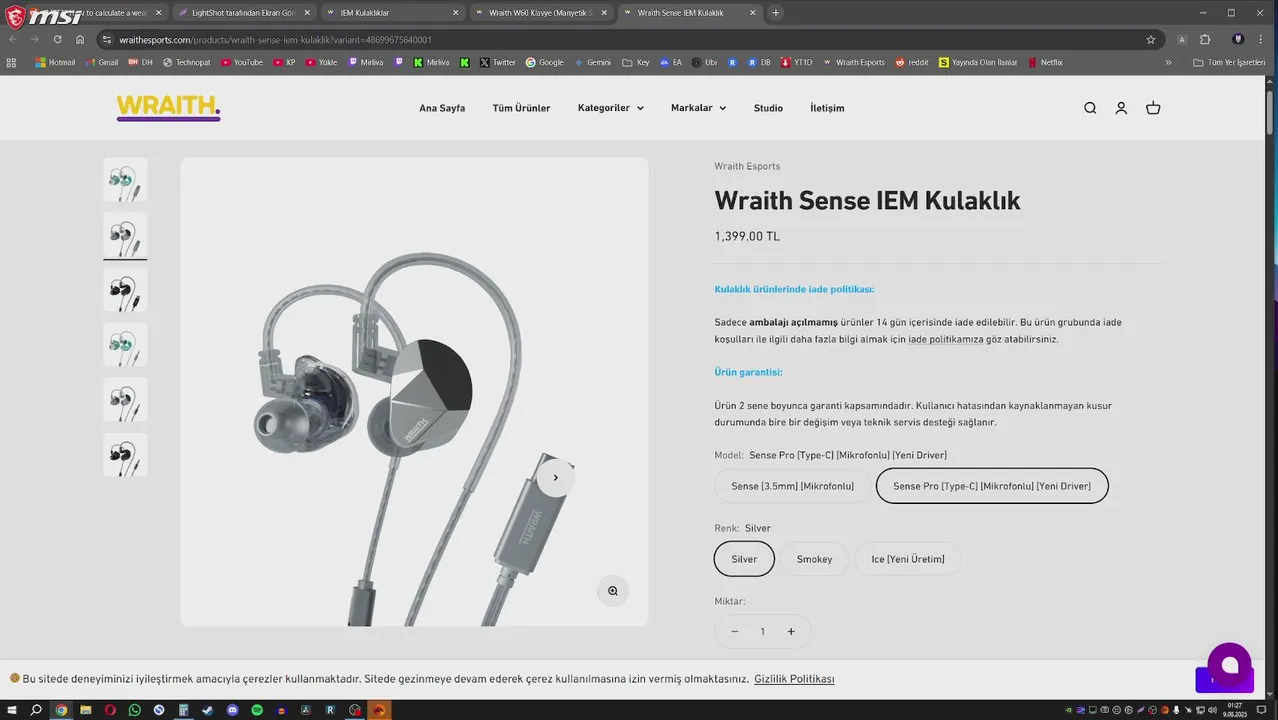Switch to Wraith W60 Klavye tab
Viewport: 1278px width, 720px height.
[540, 13]
